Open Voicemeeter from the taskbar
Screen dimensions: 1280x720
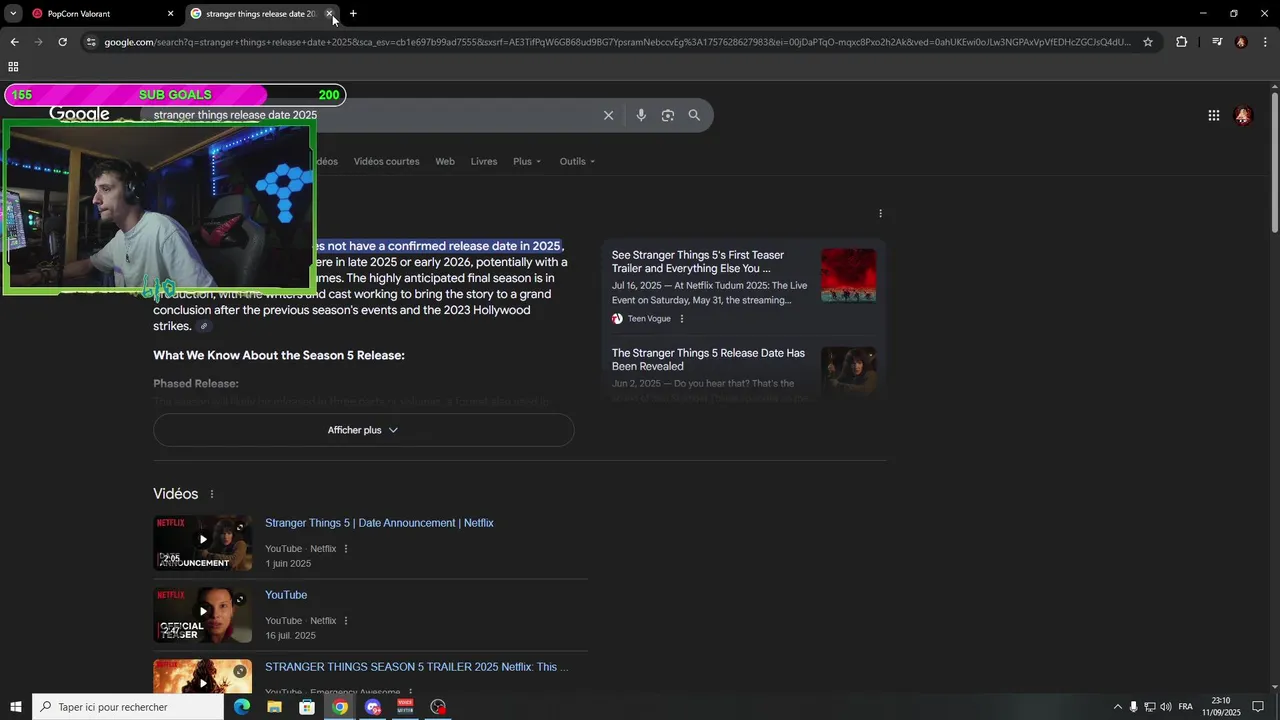405,707
